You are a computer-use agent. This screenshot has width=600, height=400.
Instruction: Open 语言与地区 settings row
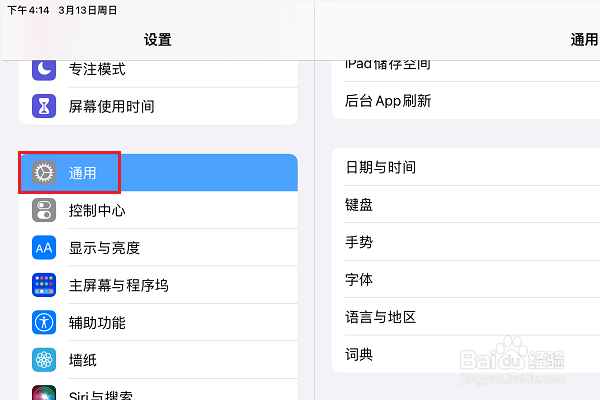coord(466,317)
